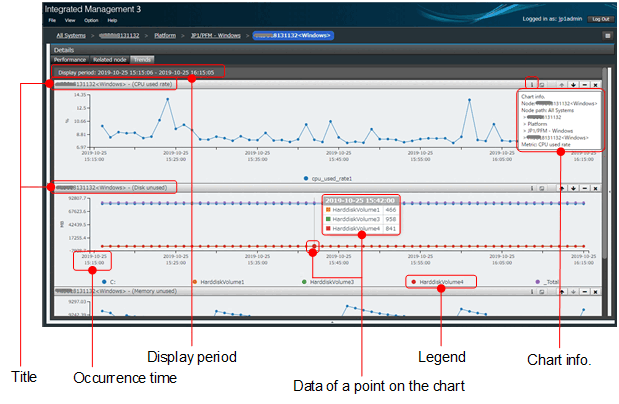Toggle the _Total legend color marker
Image resolution: width=619 pixels, height=404 pixels.
click(537, 282)
